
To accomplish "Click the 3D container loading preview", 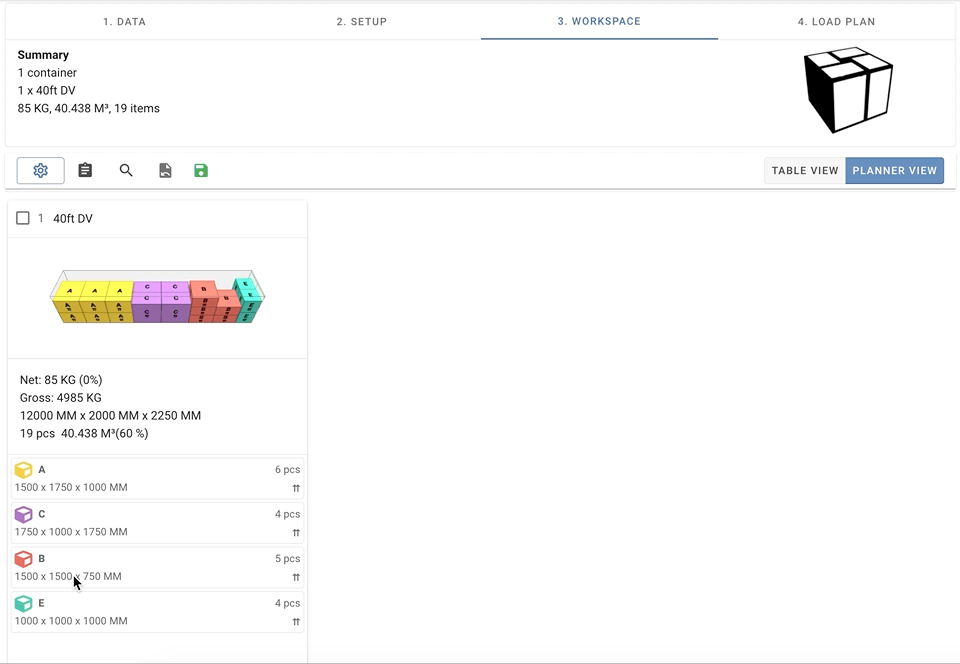I will 157,297.
